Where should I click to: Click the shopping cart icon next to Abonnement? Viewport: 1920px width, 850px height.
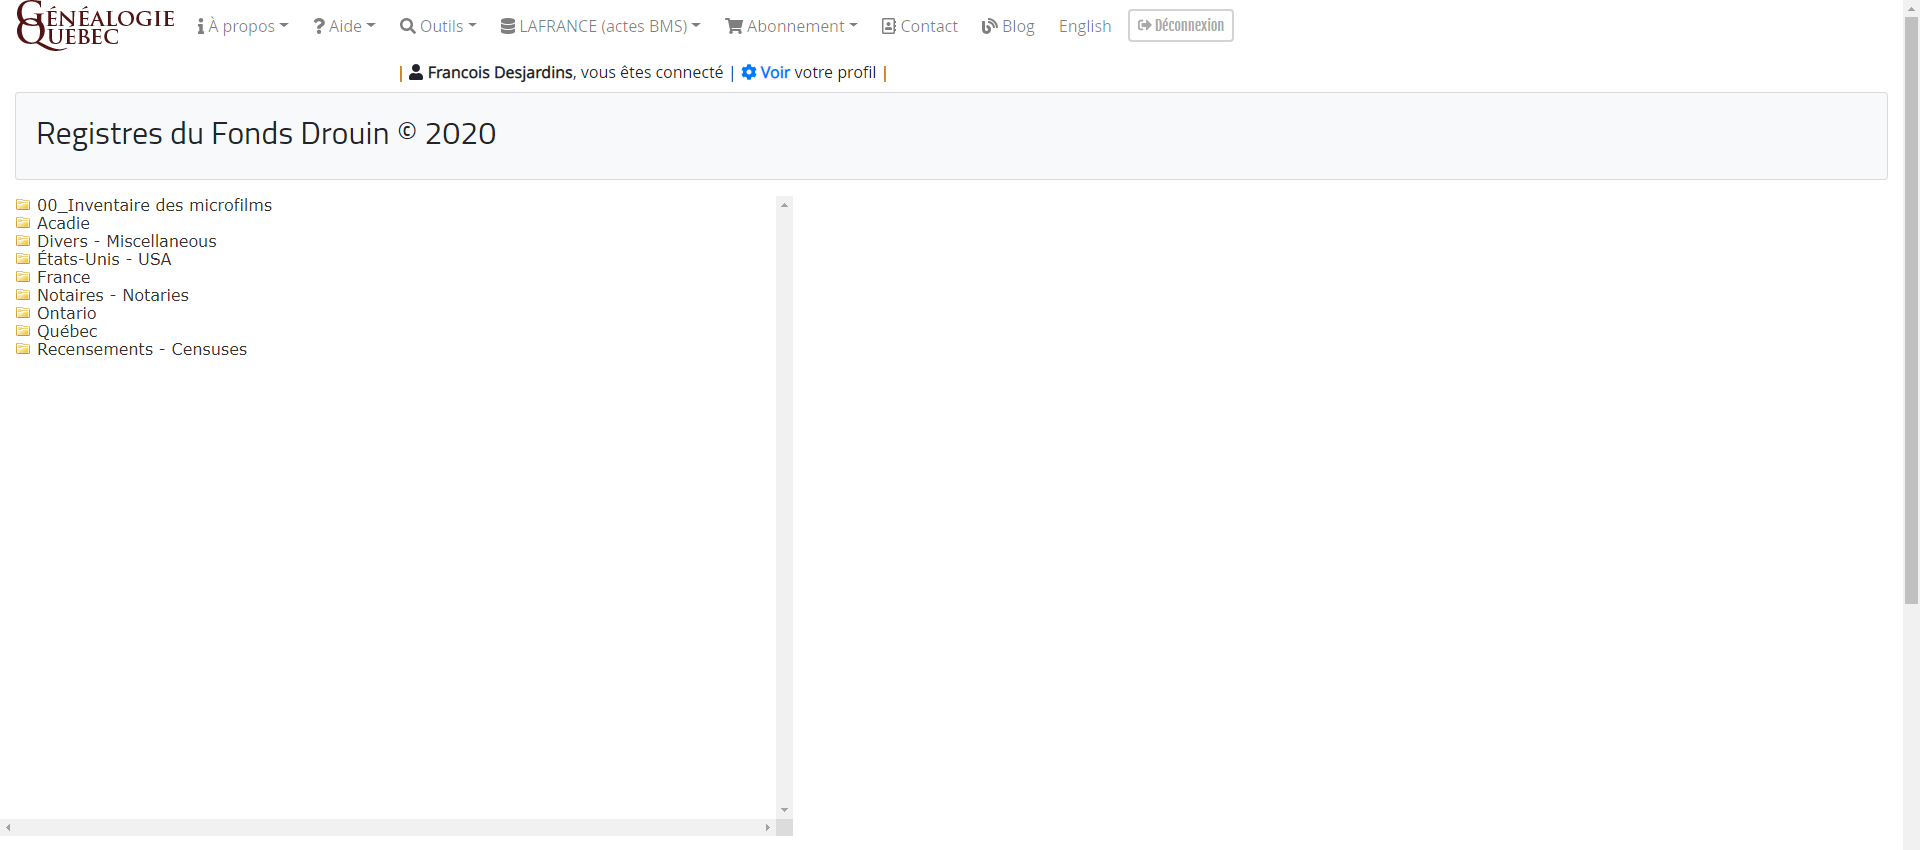point(734,26)
